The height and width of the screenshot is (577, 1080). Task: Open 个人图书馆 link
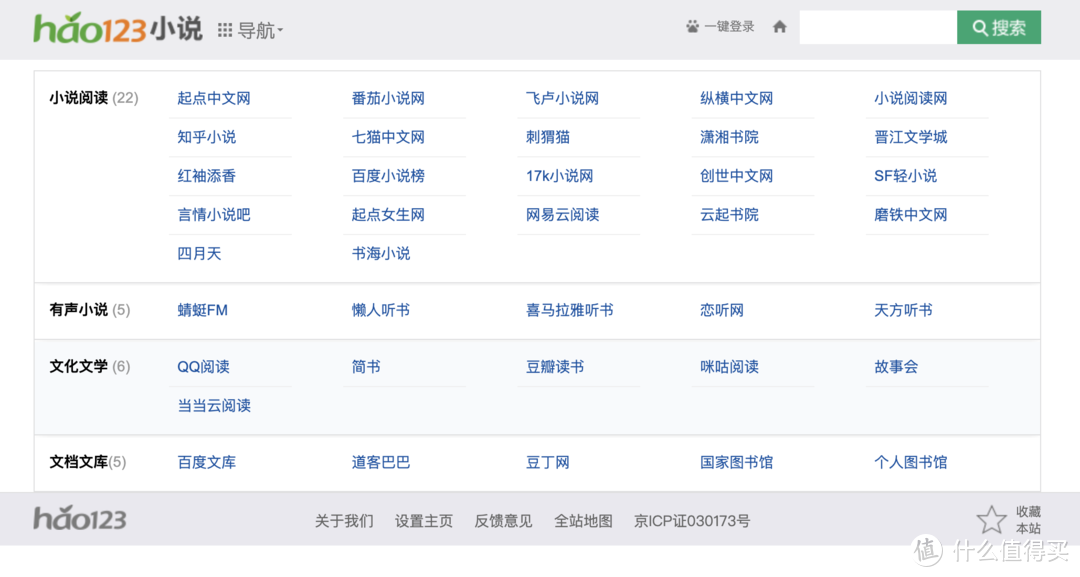[x=911, y=463]
